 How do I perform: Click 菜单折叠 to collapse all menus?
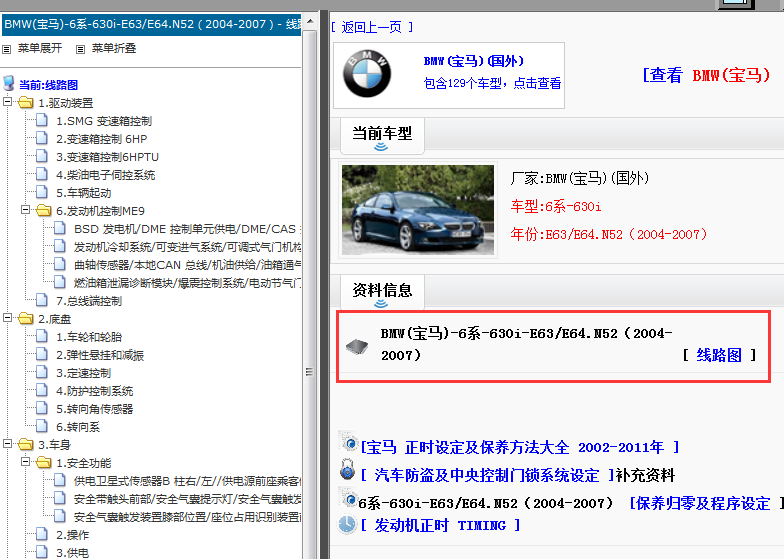coord(114,48)
